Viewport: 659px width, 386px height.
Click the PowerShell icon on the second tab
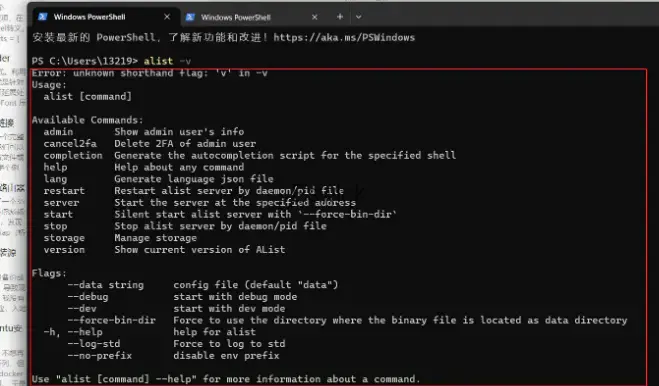190,17
